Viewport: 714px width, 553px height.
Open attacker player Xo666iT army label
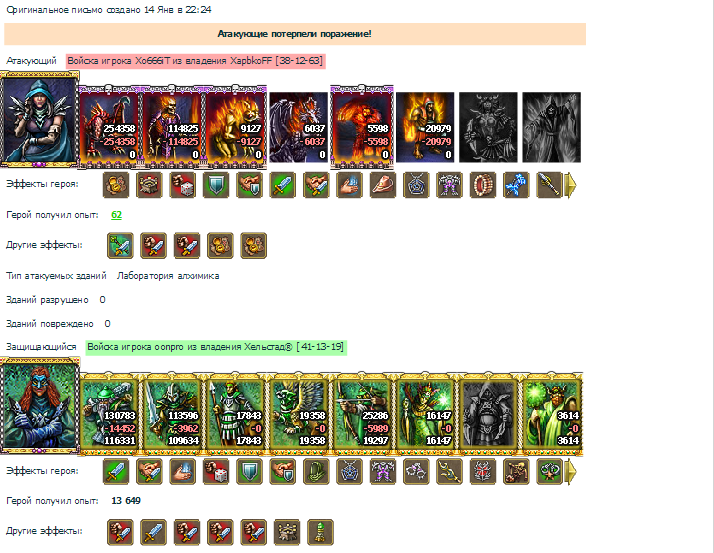(x=195, y=61)
